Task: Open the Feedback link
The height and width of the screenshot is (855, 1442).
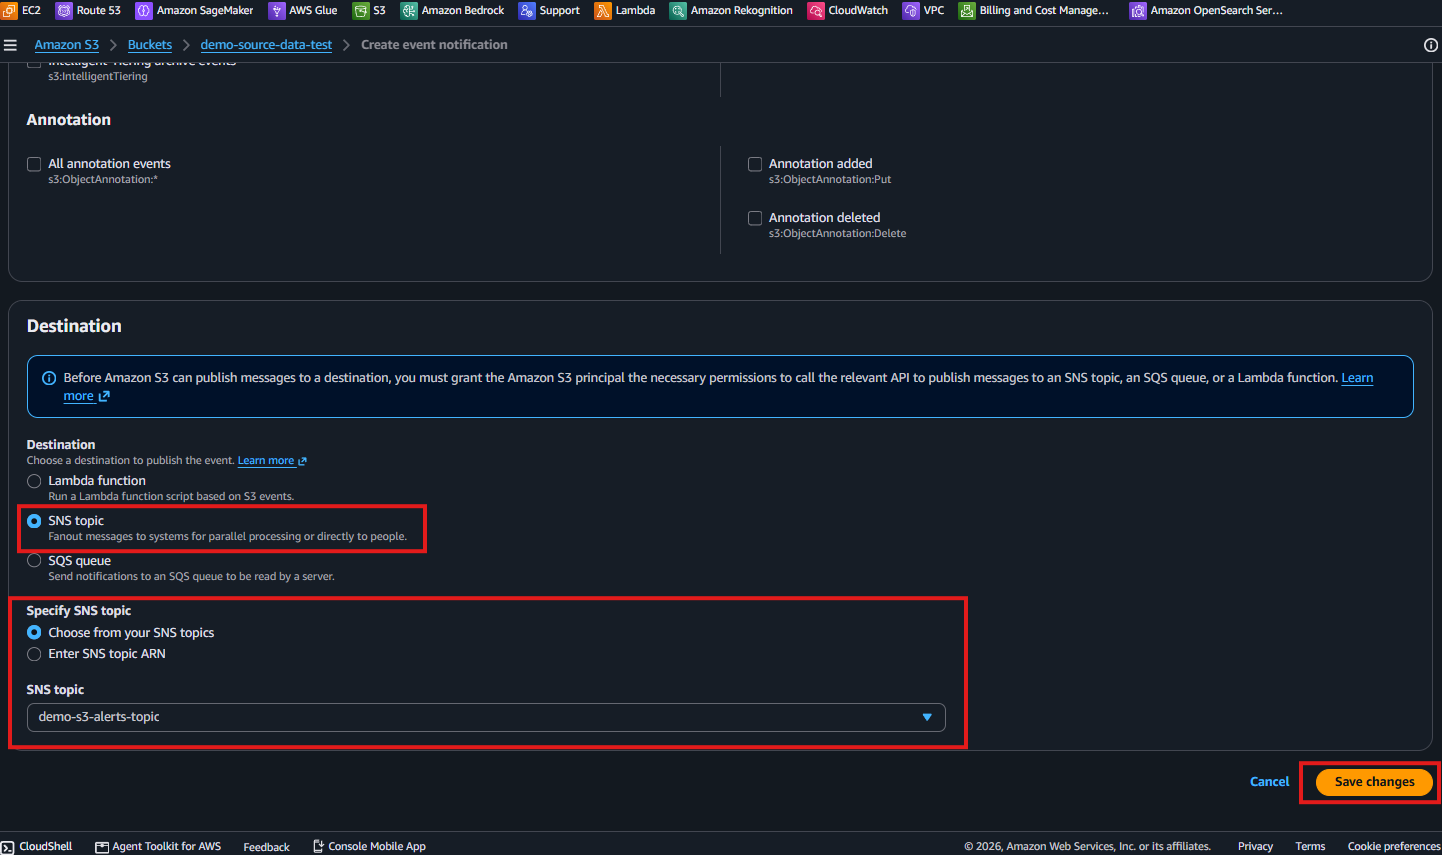Action: (266, 847)
